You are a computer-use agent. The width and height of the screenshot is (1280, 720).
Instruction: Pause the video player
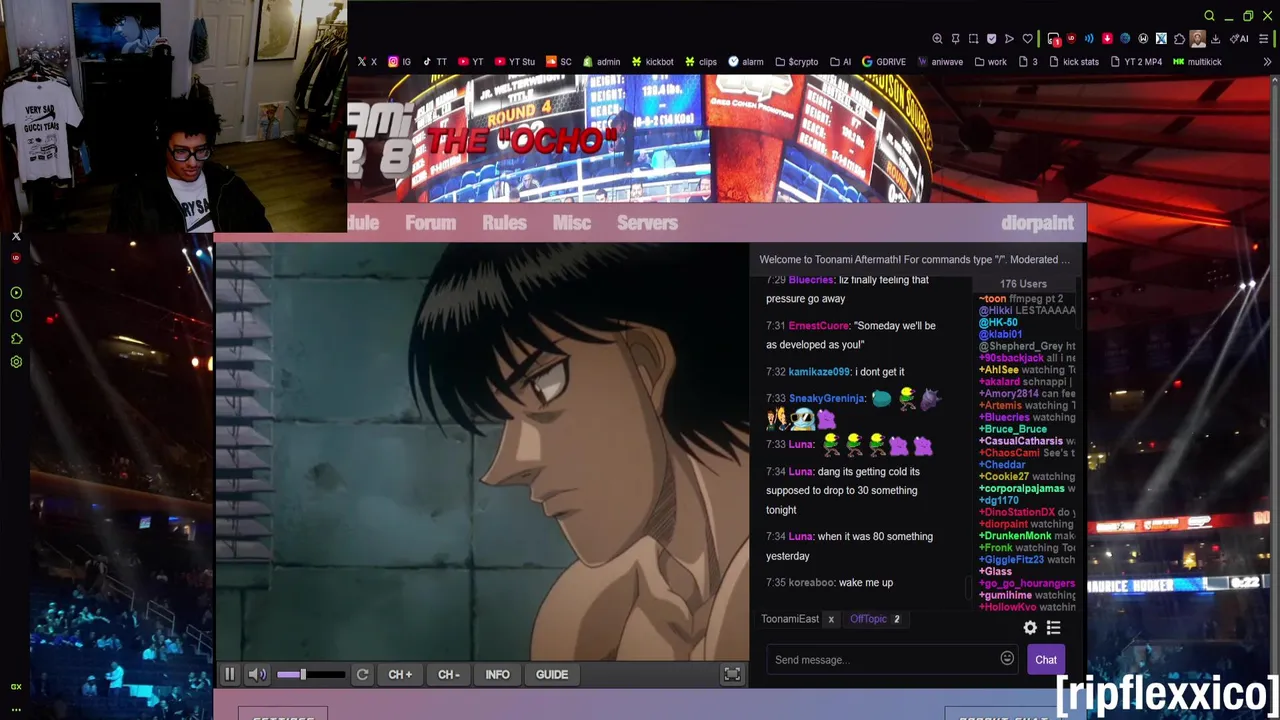[x=229, y=674]
